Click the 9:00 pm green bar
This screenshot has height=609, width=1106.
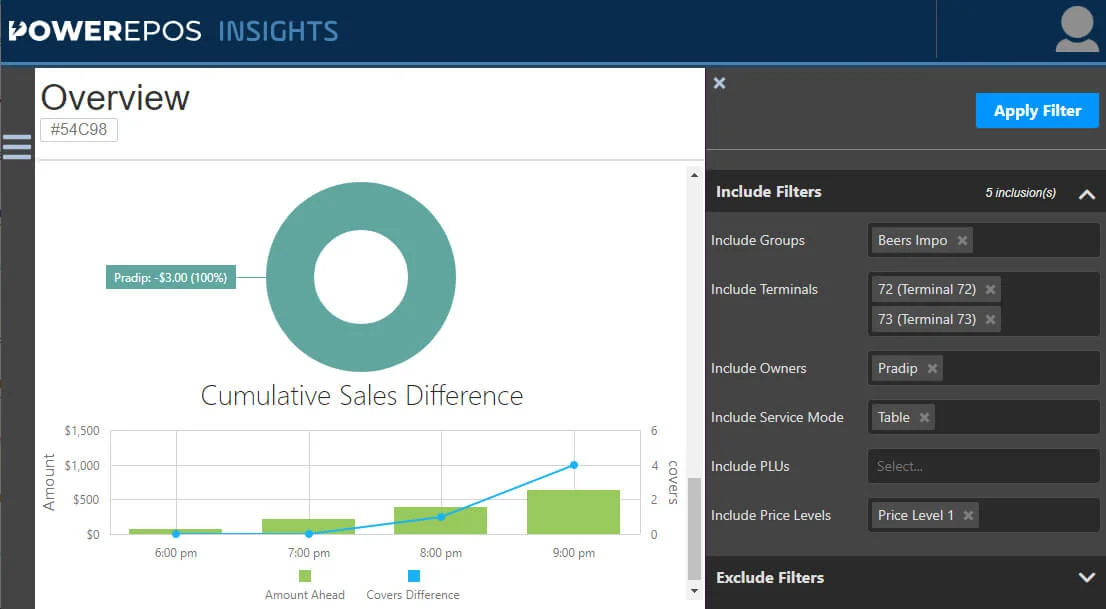click(x=573, y=512)
